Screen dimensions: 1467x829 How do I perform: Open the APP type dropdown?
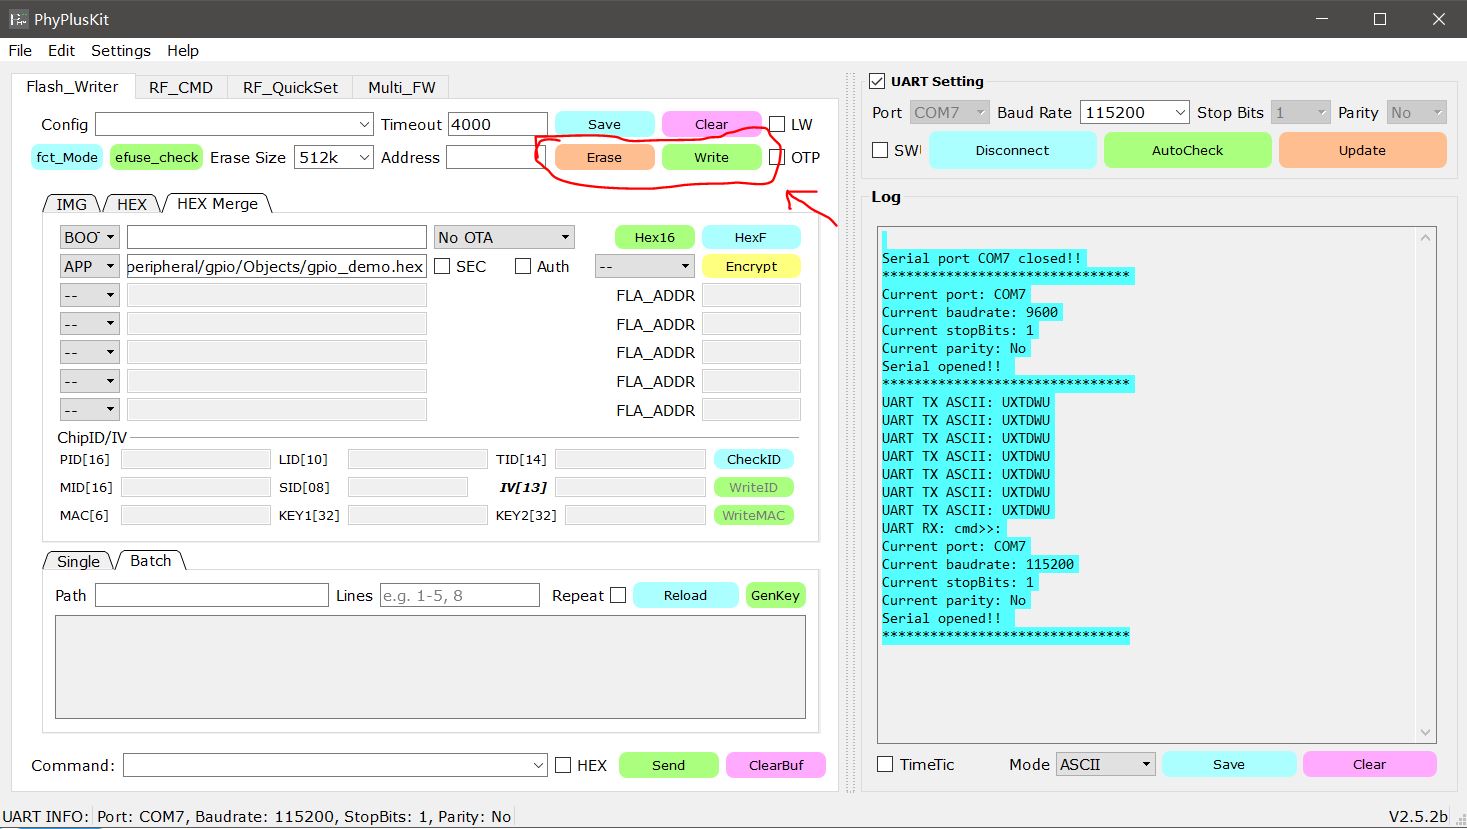coord(90,266)
